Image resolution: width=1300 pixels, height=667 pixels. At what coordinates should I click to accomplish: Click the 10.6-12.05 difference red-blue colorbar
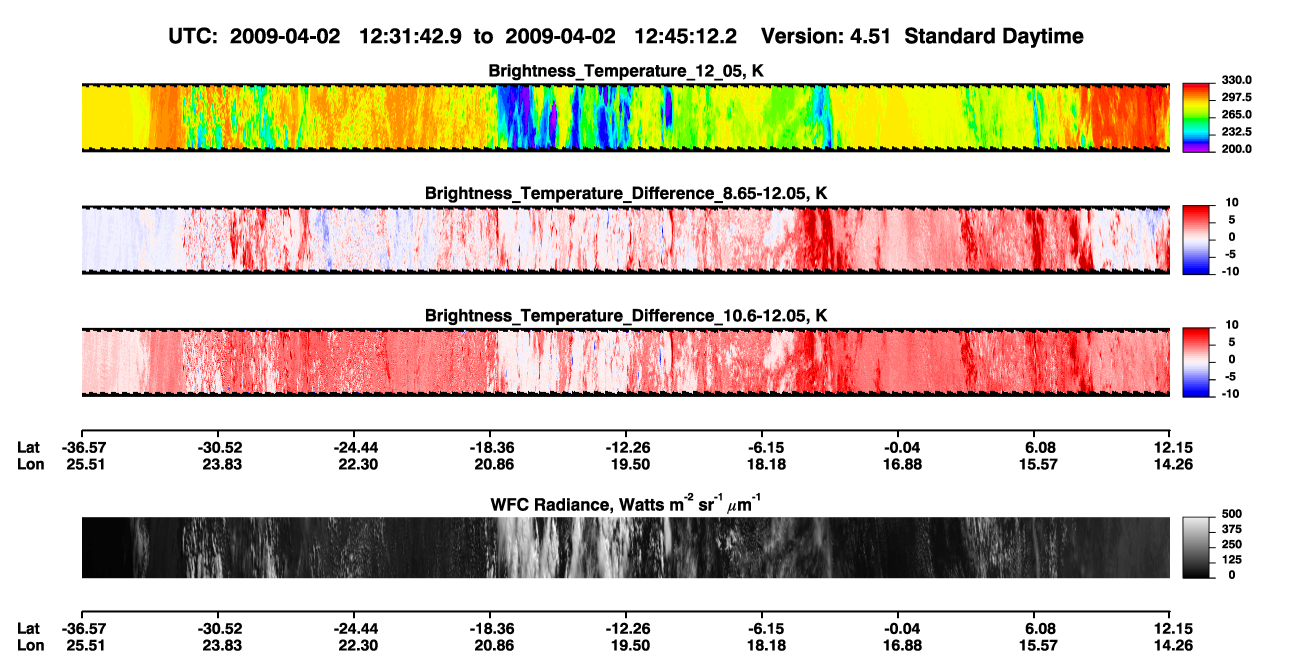tap(1195, 360)
